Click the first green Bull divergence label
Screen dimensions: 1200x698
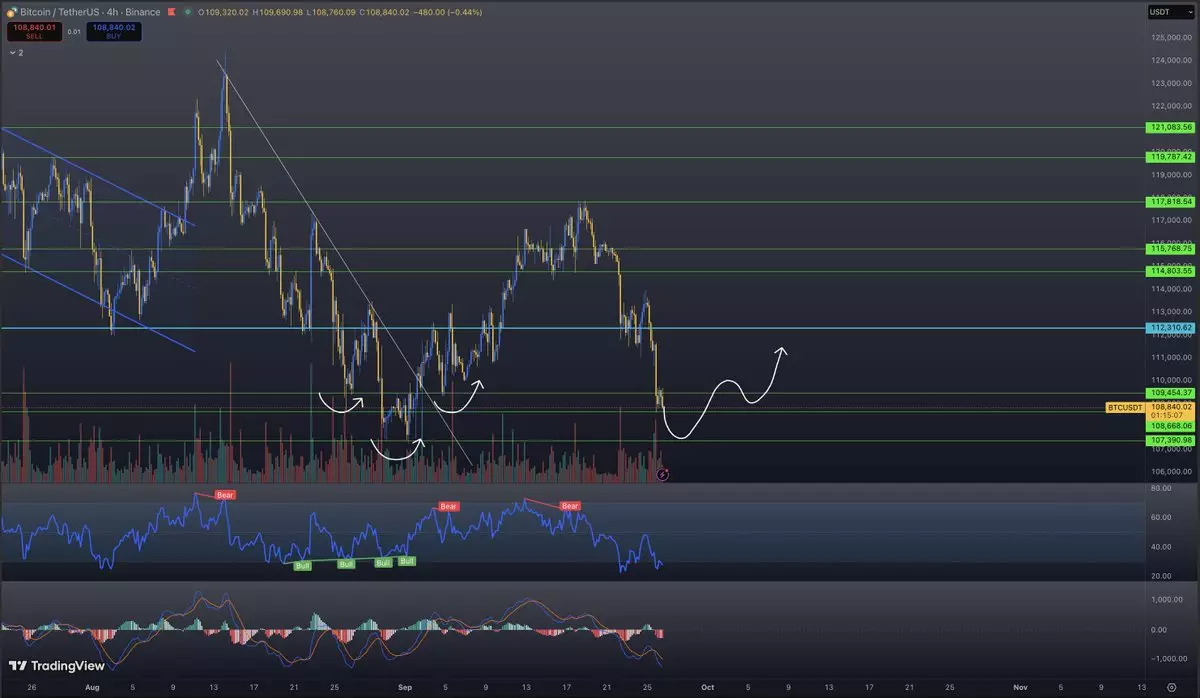pyautogui.click(x=303, y=565)
